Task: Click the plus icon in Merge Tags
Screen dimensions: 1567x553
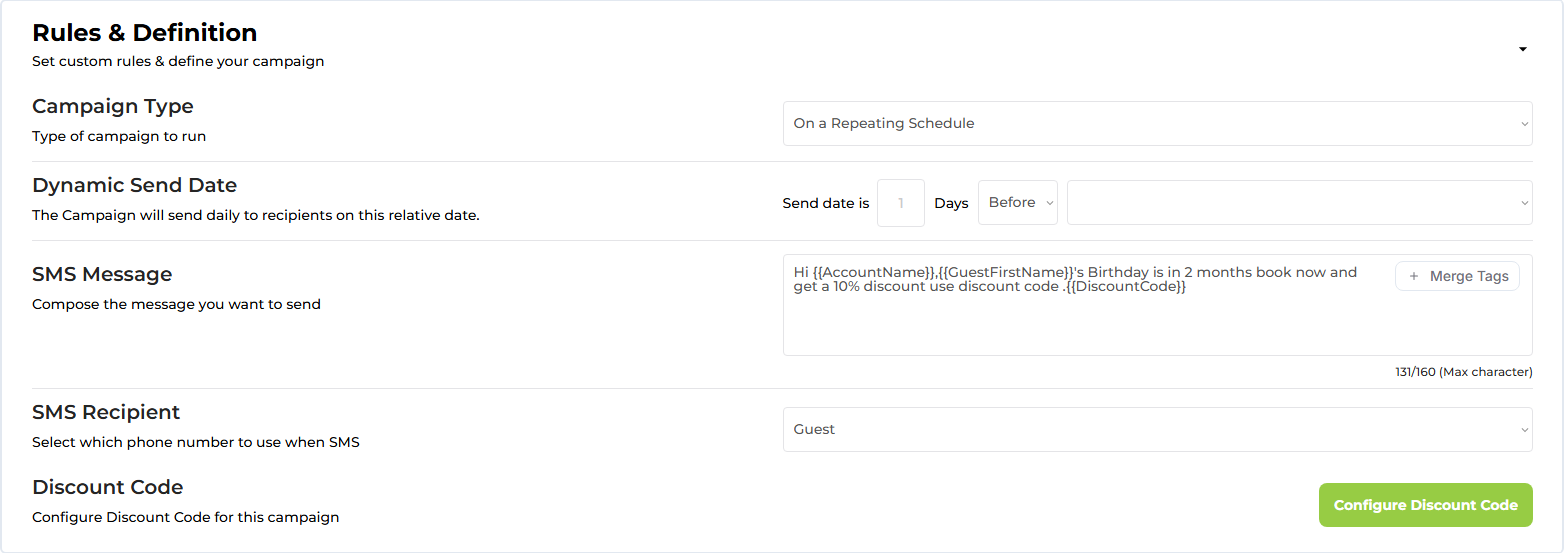Action: (1413, 276)
